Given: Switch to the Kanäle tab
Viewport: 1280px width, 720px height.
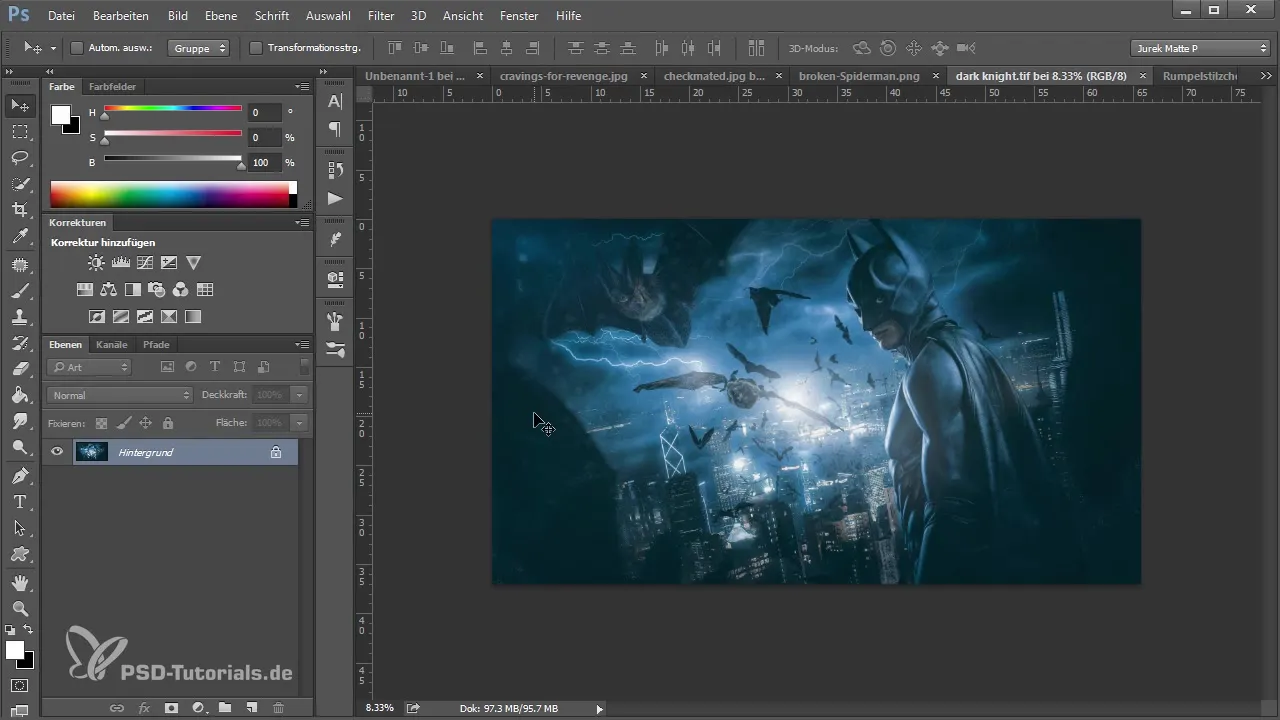Looking at the screenshot, I should click(x=112, y=345).
